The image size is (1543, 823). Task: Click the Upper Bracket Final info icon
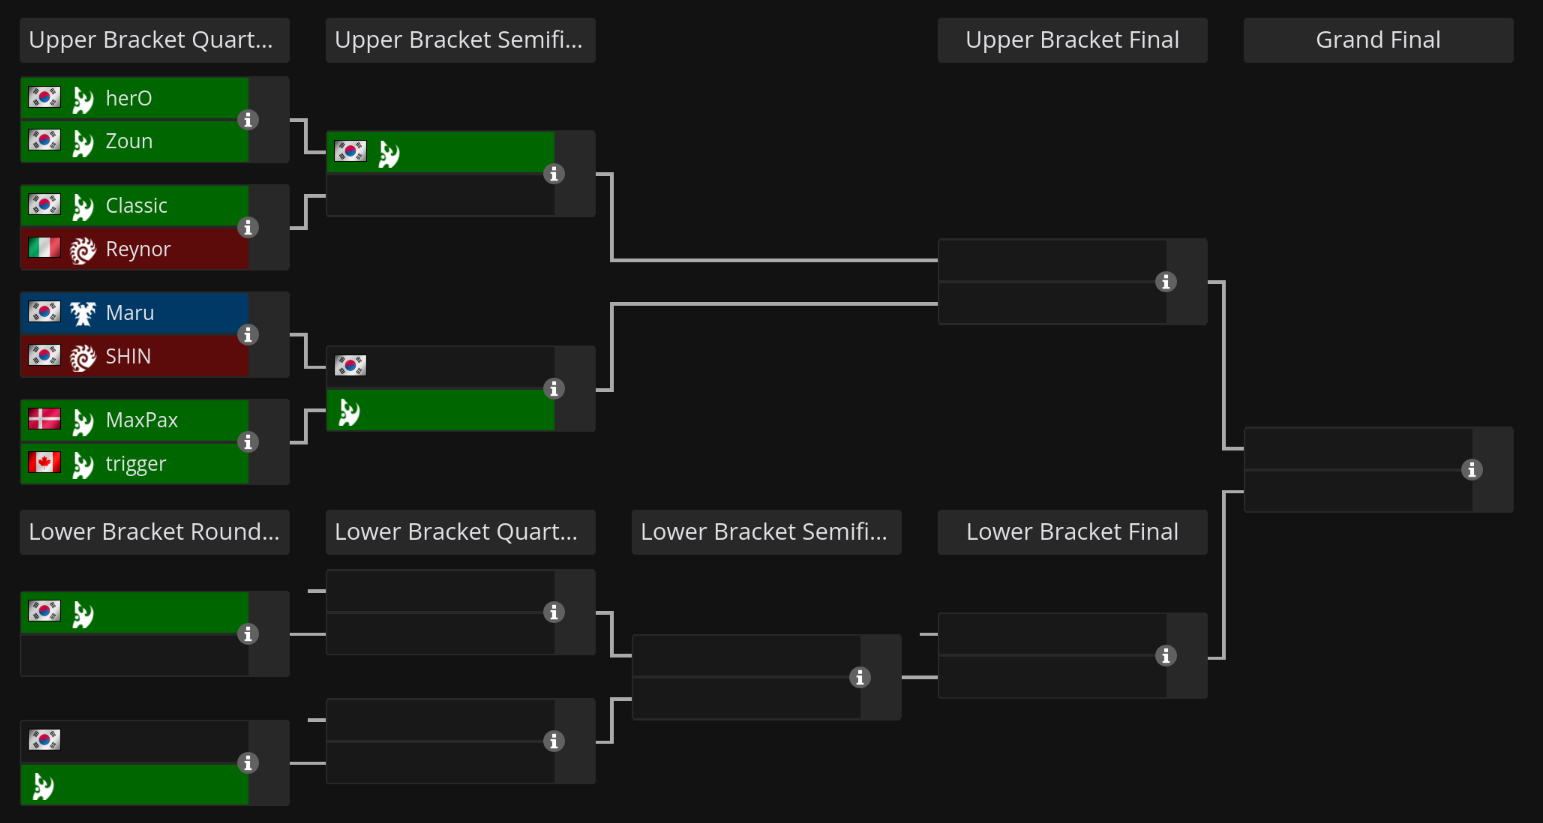pyautogui.click(x=1165, y=282)
